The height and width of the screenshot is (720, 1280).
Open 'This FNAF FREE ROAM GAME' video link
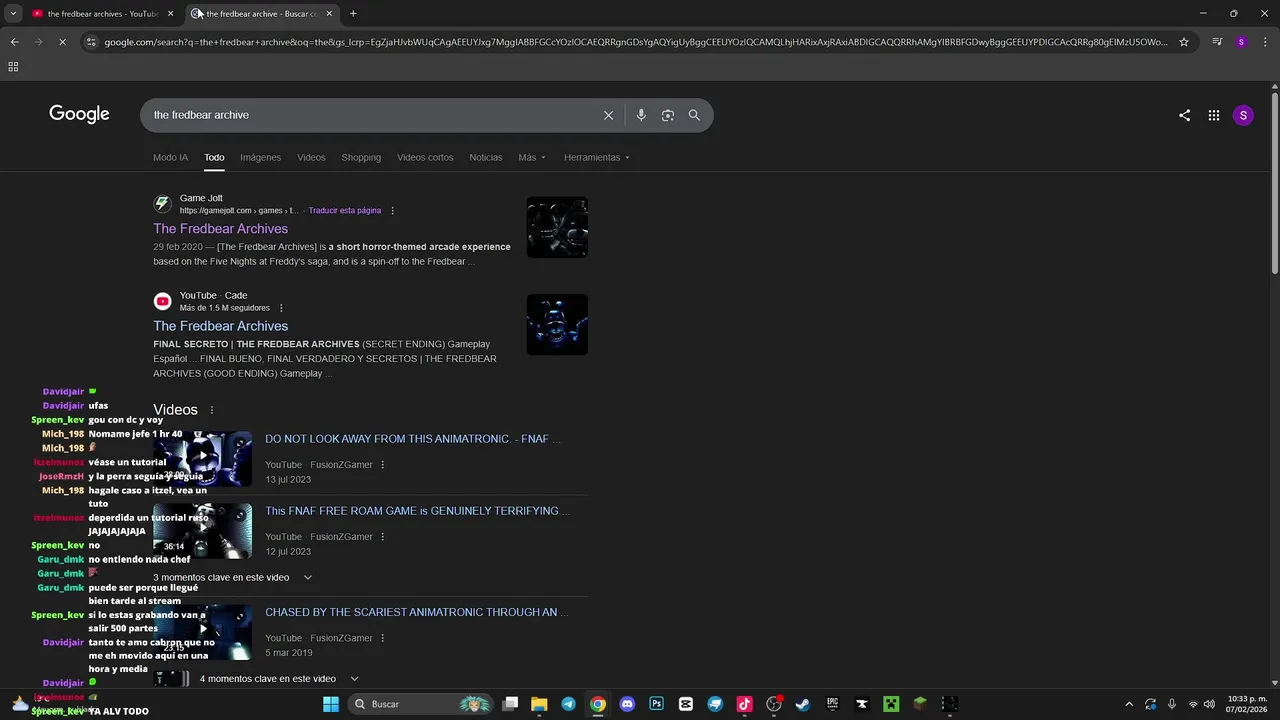click(x=418, y=511)
